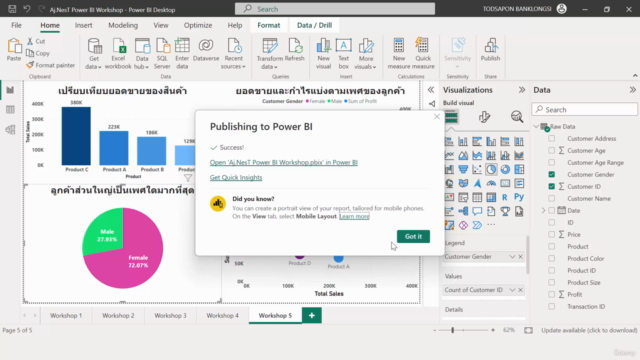The width and height of the screenshot is (640, 360).
Task: Open the File menu
Action: [16, 25]
